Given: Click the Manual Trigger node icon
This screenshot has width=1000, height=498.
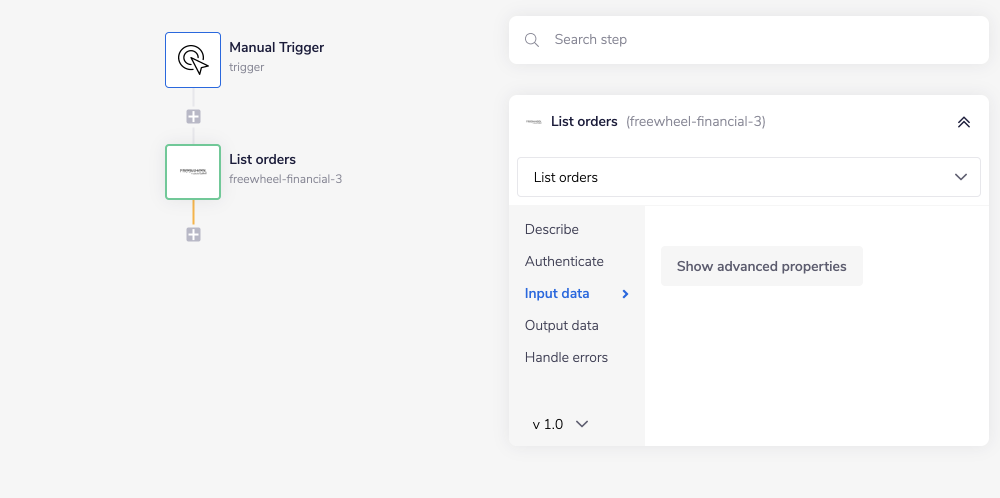Looking at the screenshot, I should tap(193, 60).
